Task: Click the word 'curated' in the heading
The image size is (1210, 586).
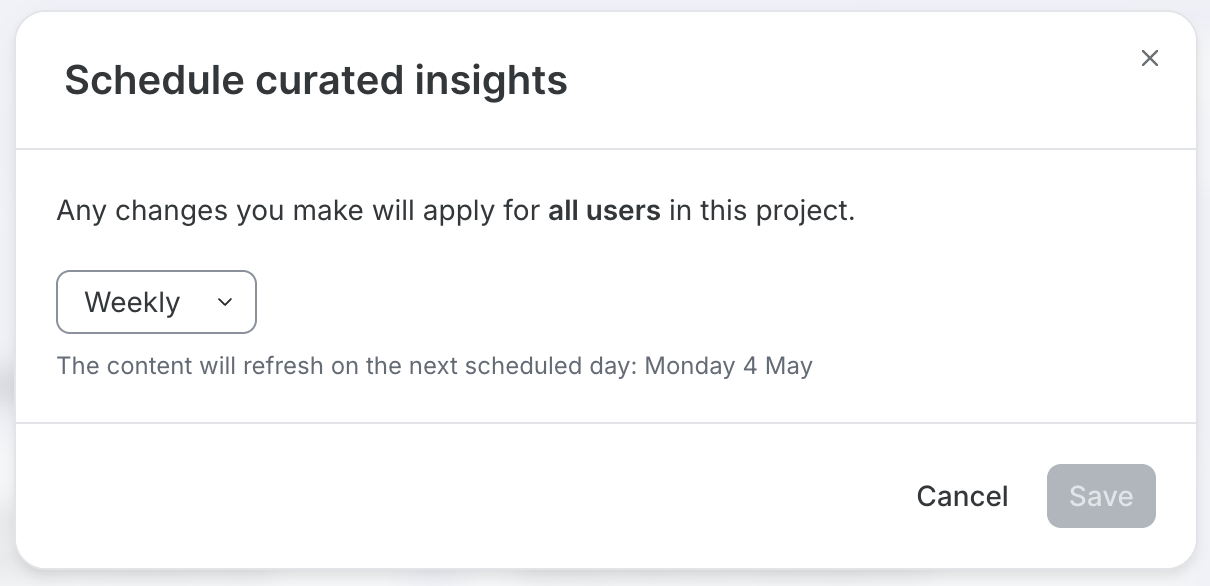Action: 329,80
